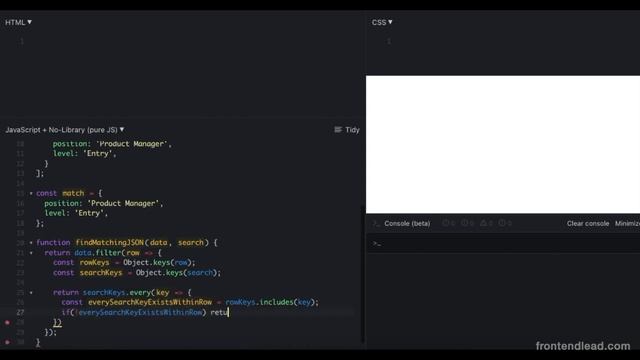Click the partially typed 'retu' text
This screenshot has width=640, height=360.
coord(219,313)
